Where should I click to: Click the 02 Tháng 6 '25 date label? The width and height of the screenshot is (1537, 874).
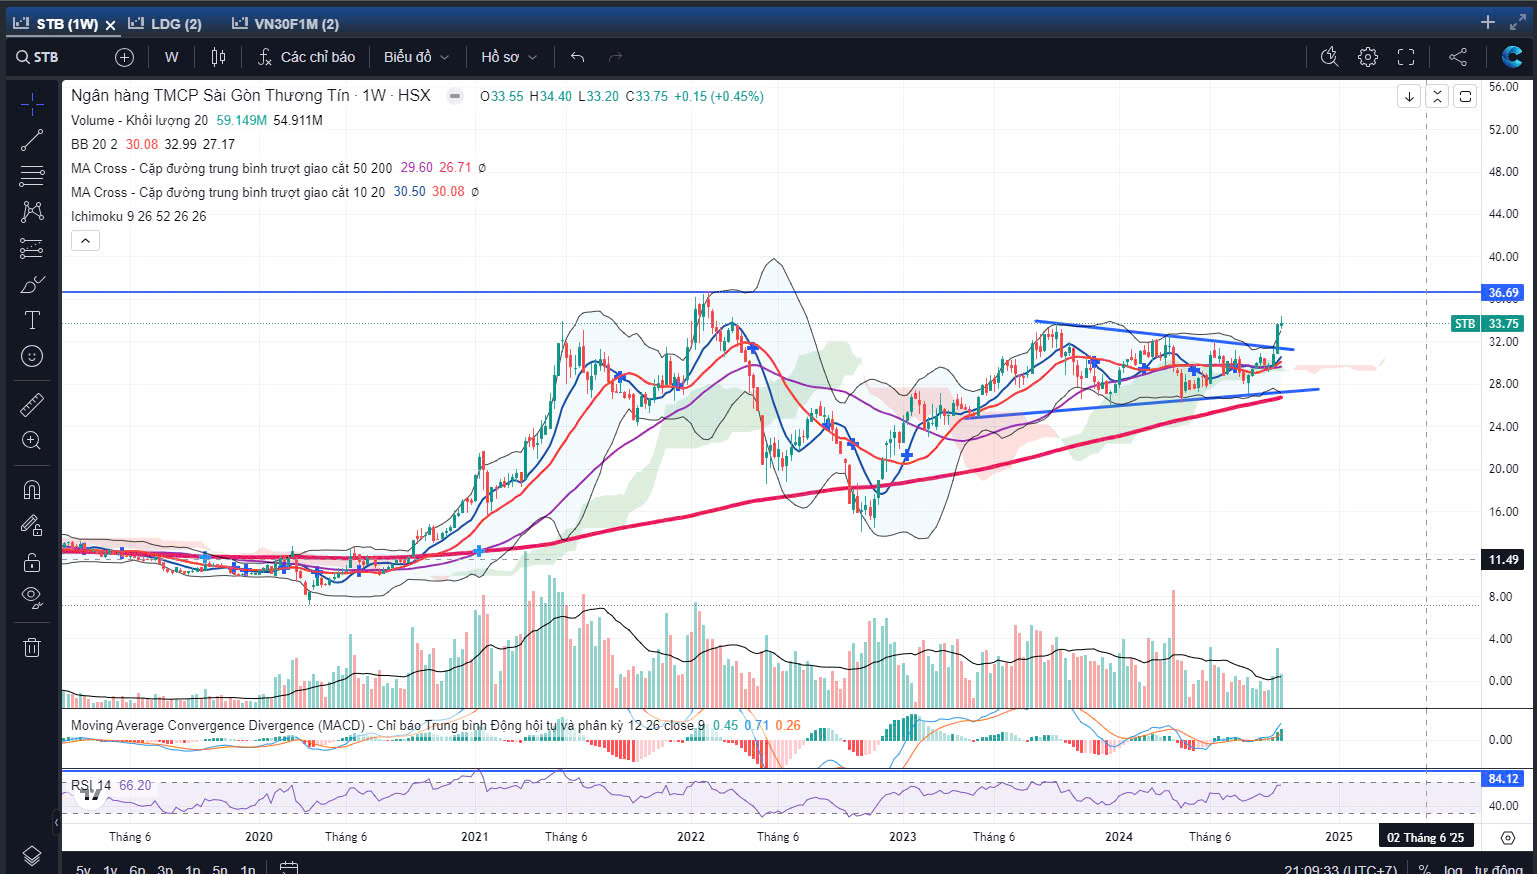pyautogui.click(x=1426, y=837)
